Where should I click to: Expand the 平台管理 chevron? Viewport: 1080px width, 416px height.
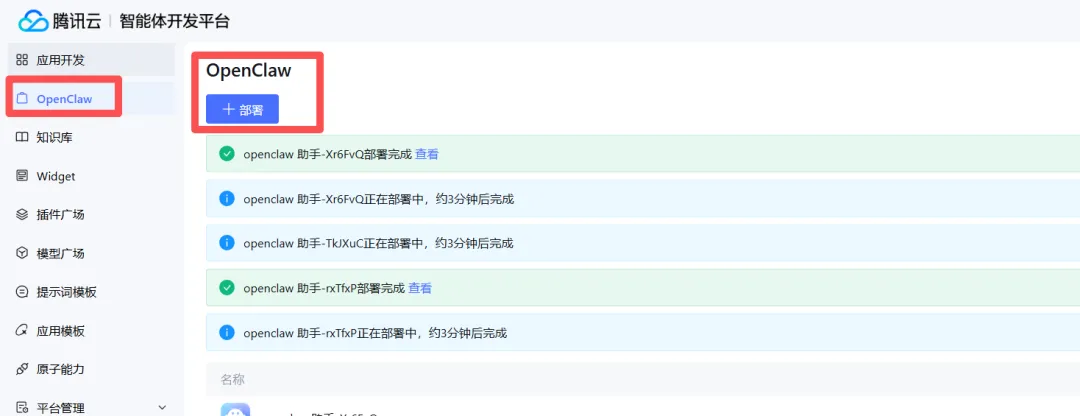[x=162, y=408]
